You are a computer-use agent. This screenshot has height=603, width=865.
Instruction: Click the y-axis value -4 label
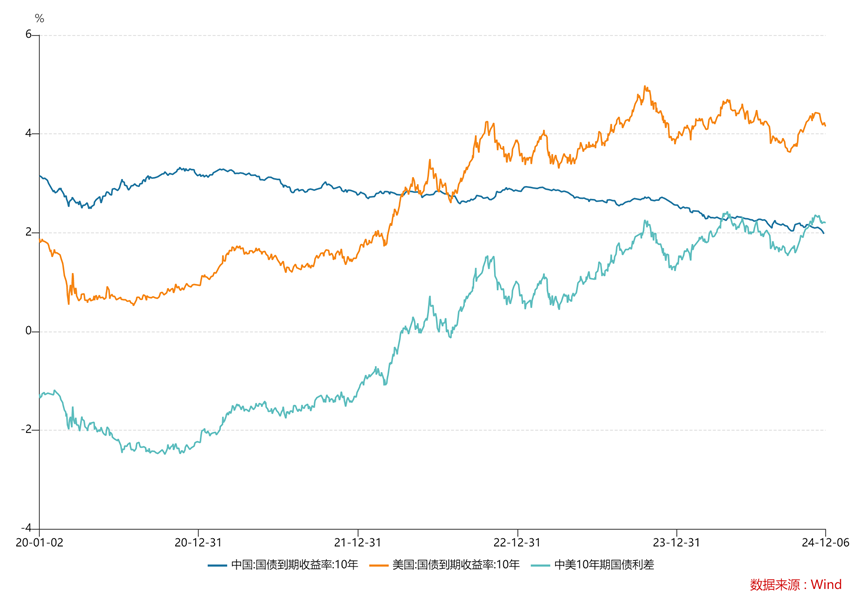click(26, 528)
